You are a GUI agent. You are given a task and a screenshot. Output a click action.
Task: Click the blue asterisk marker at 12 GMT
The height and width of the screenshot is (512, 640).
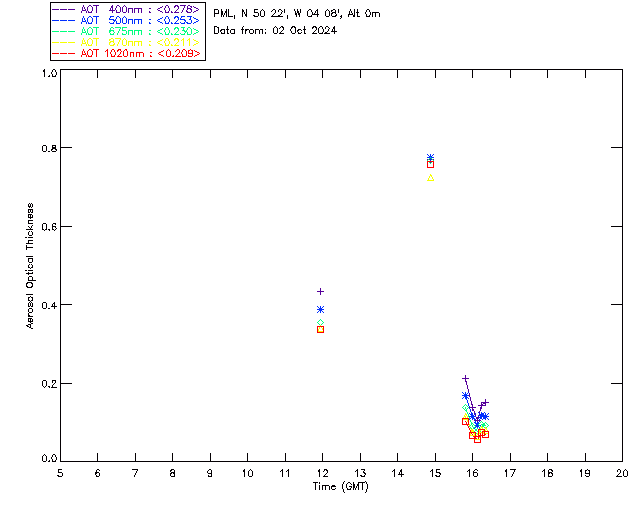320,309
